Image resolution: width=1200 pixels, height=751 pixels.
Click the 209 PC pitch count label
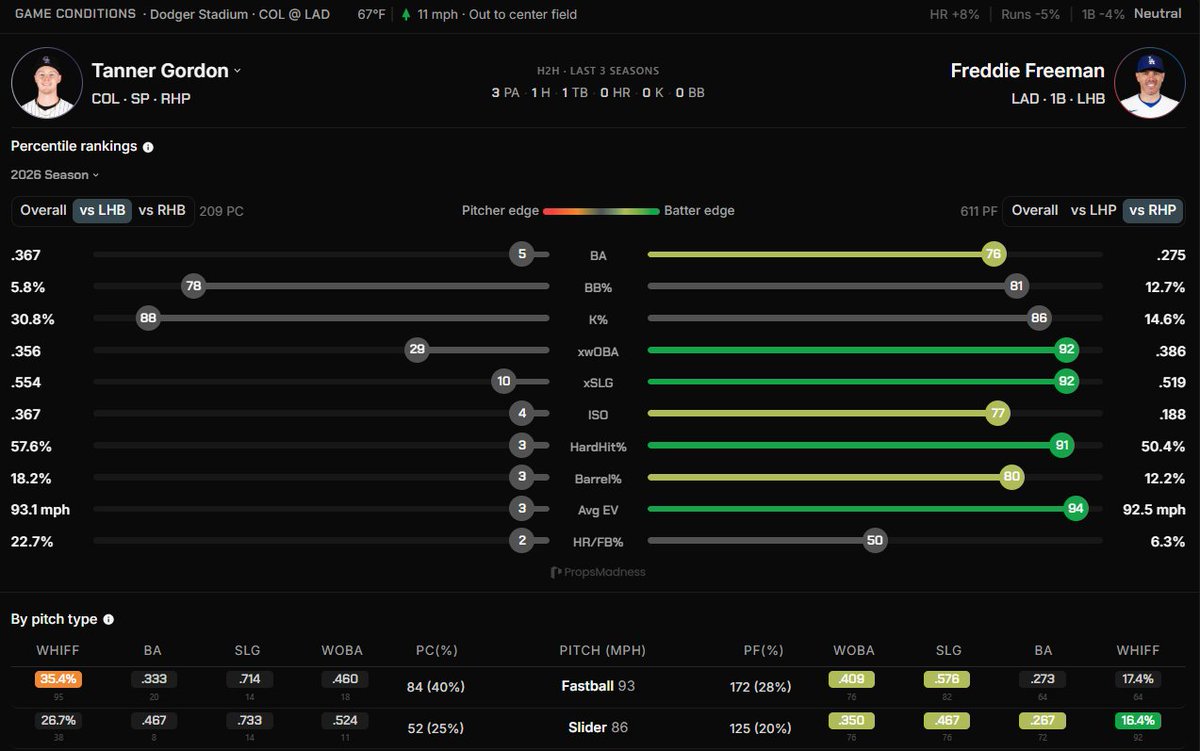click(x=221, y=211)
